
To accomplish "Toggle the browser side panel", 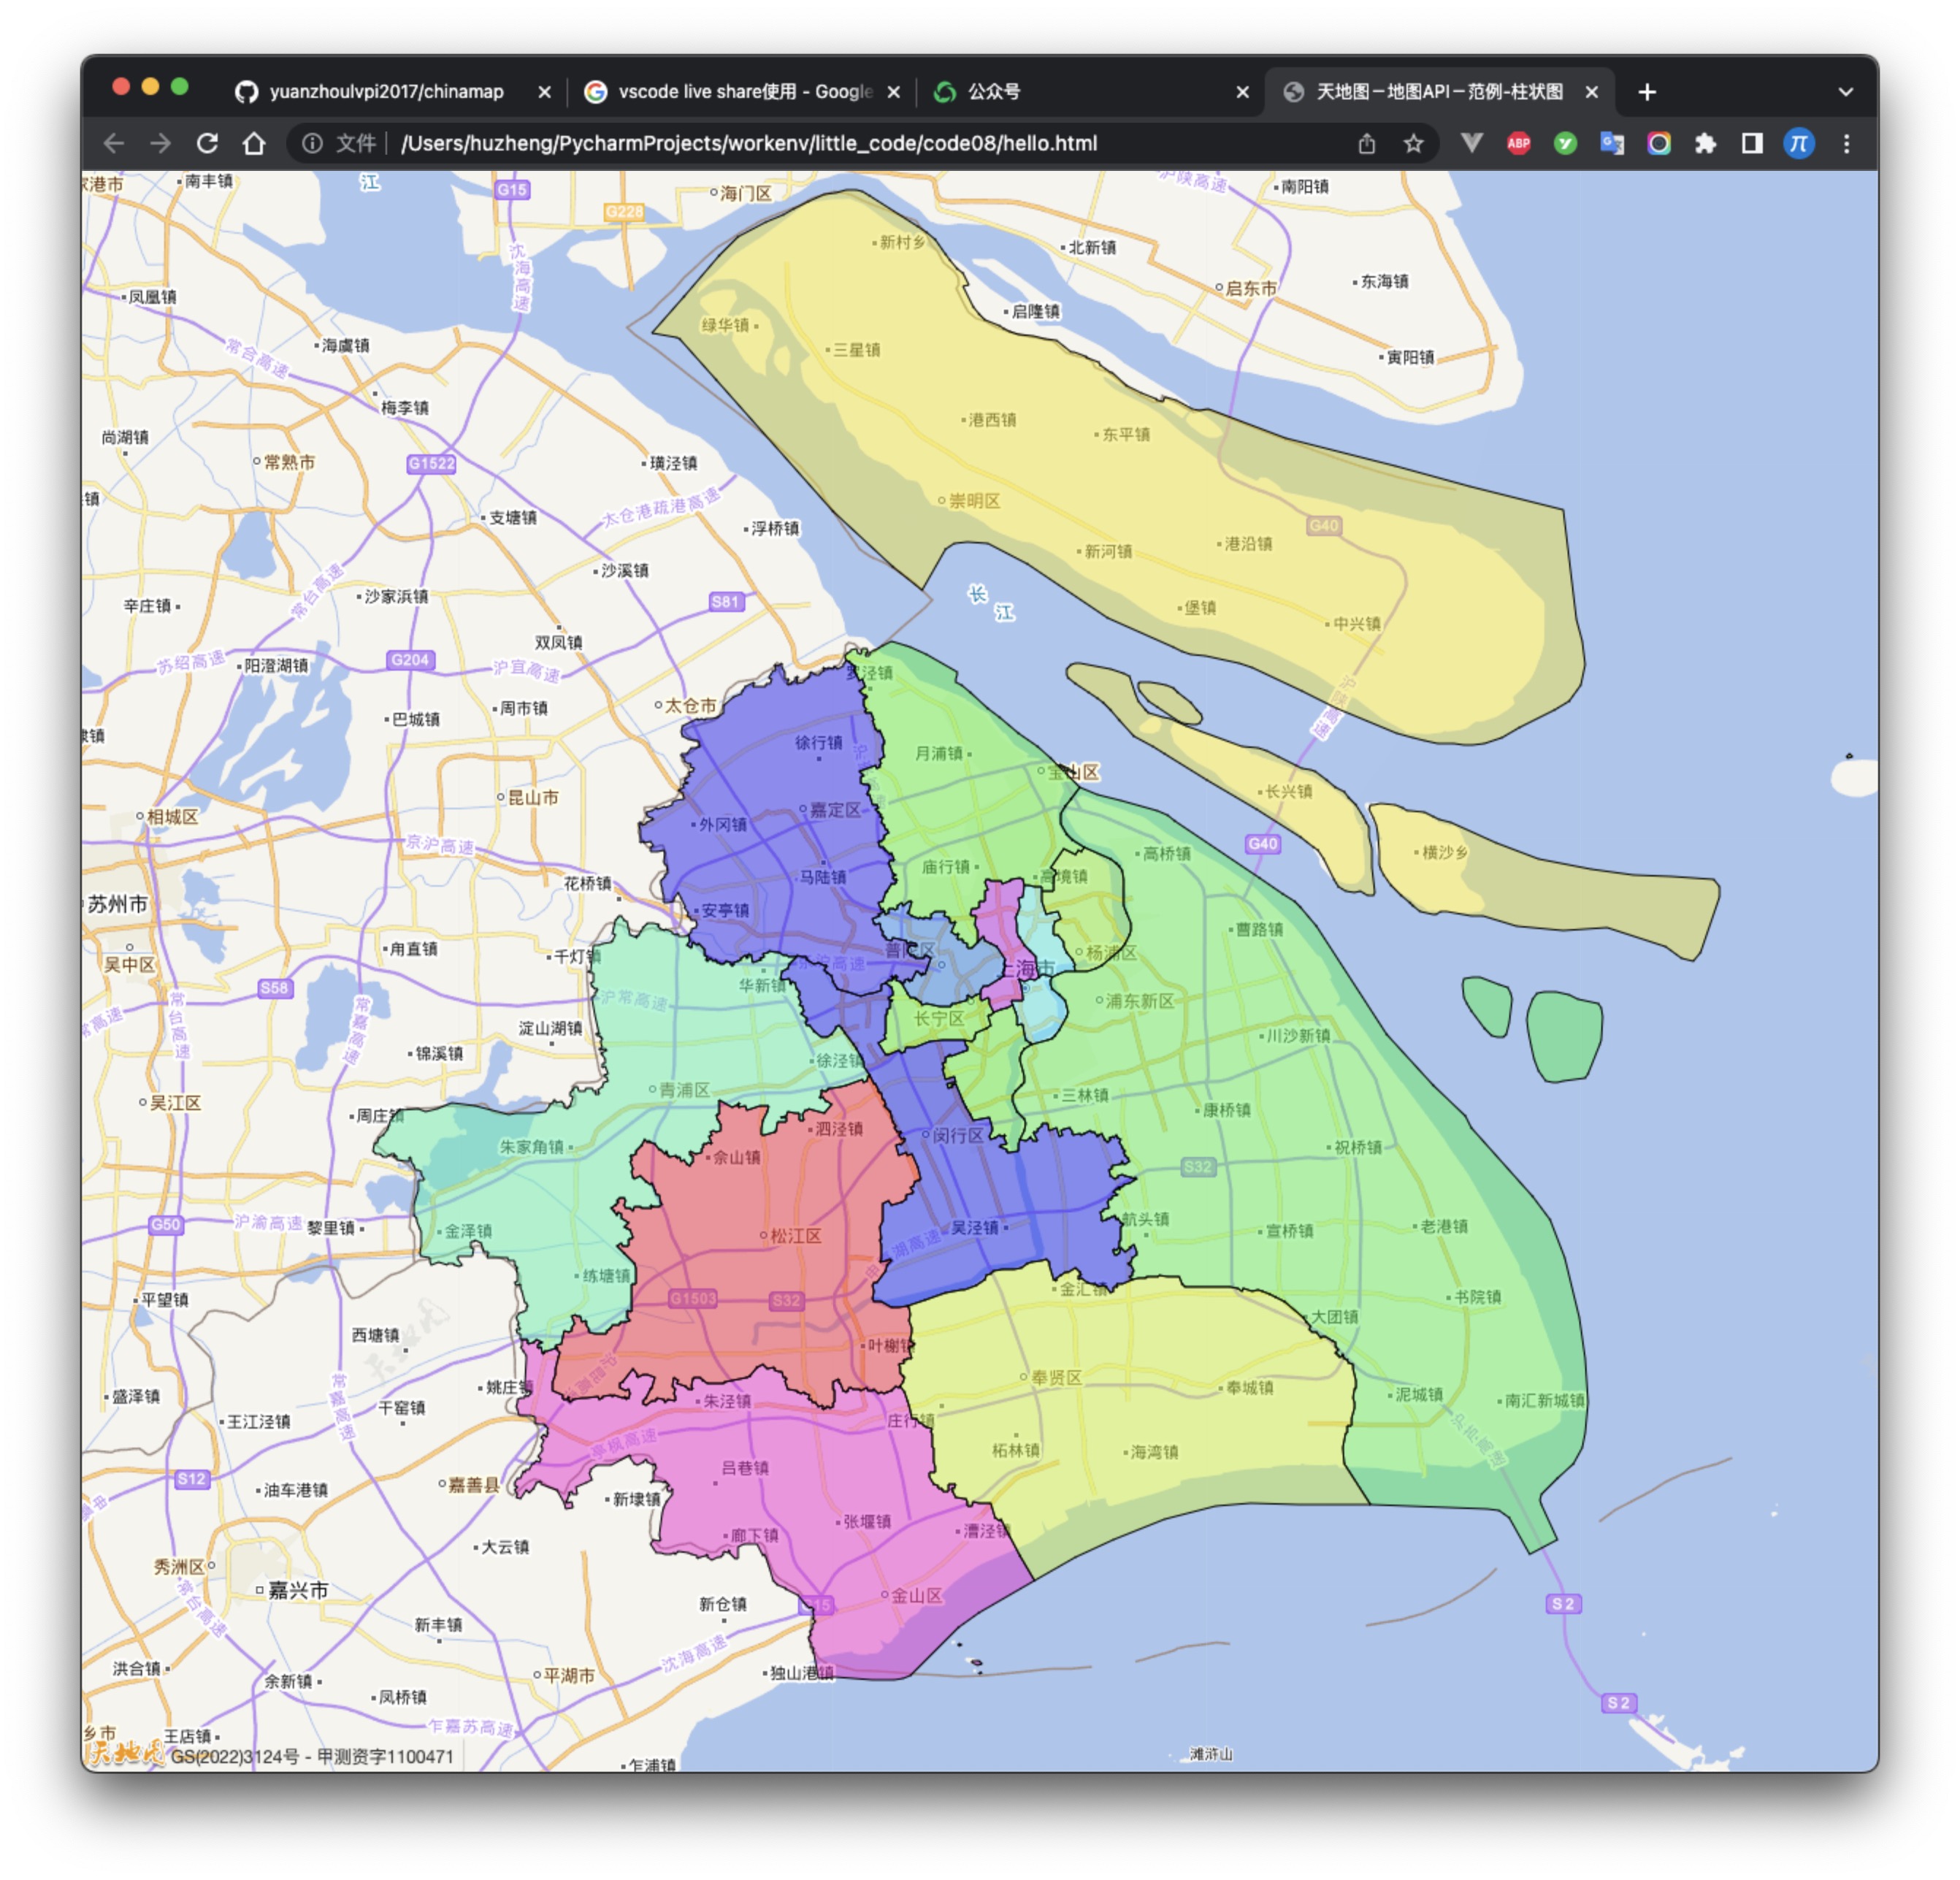I will [1752, 143].
